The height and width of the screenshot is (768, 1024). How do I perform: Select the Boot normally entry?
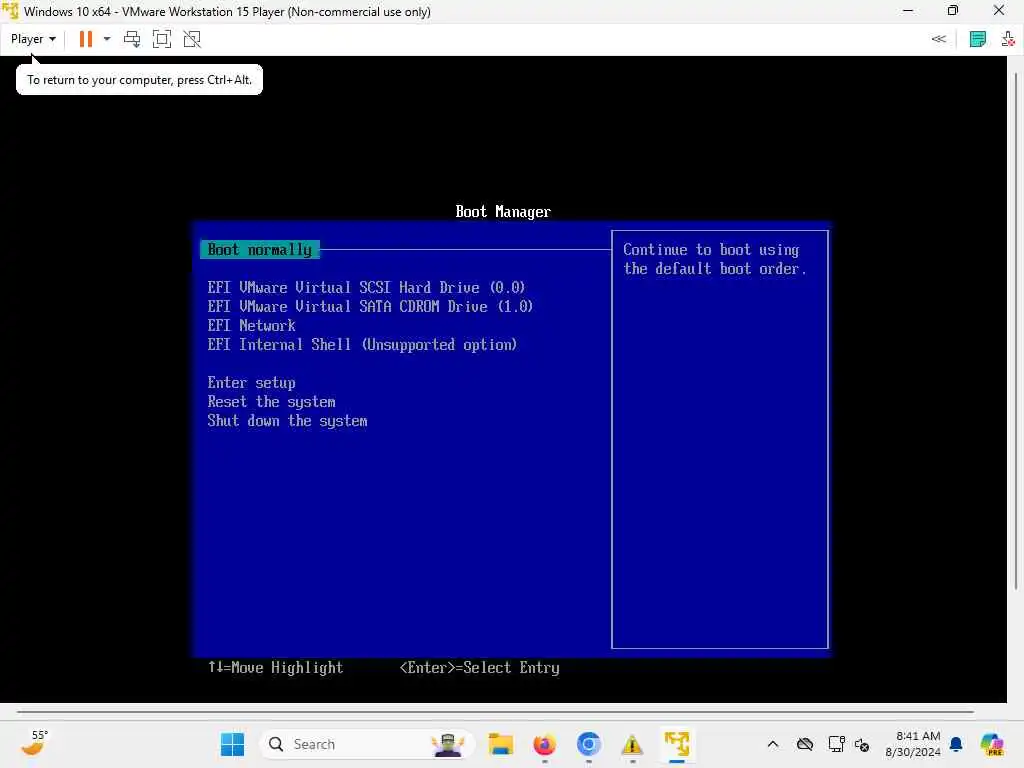pyautogui.click(x=259, y=249)
